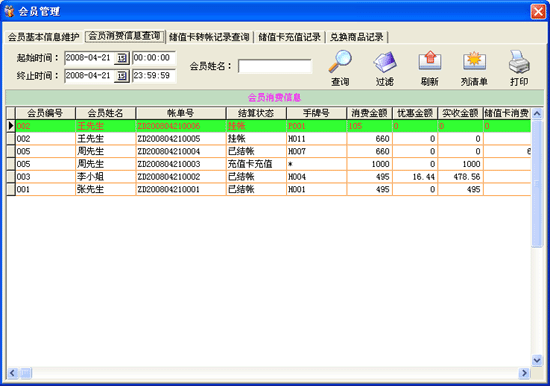The height and width of the screenshot is (386, 550).
Task: Select bill number ZD200804210002
Action: coord(181,177)
